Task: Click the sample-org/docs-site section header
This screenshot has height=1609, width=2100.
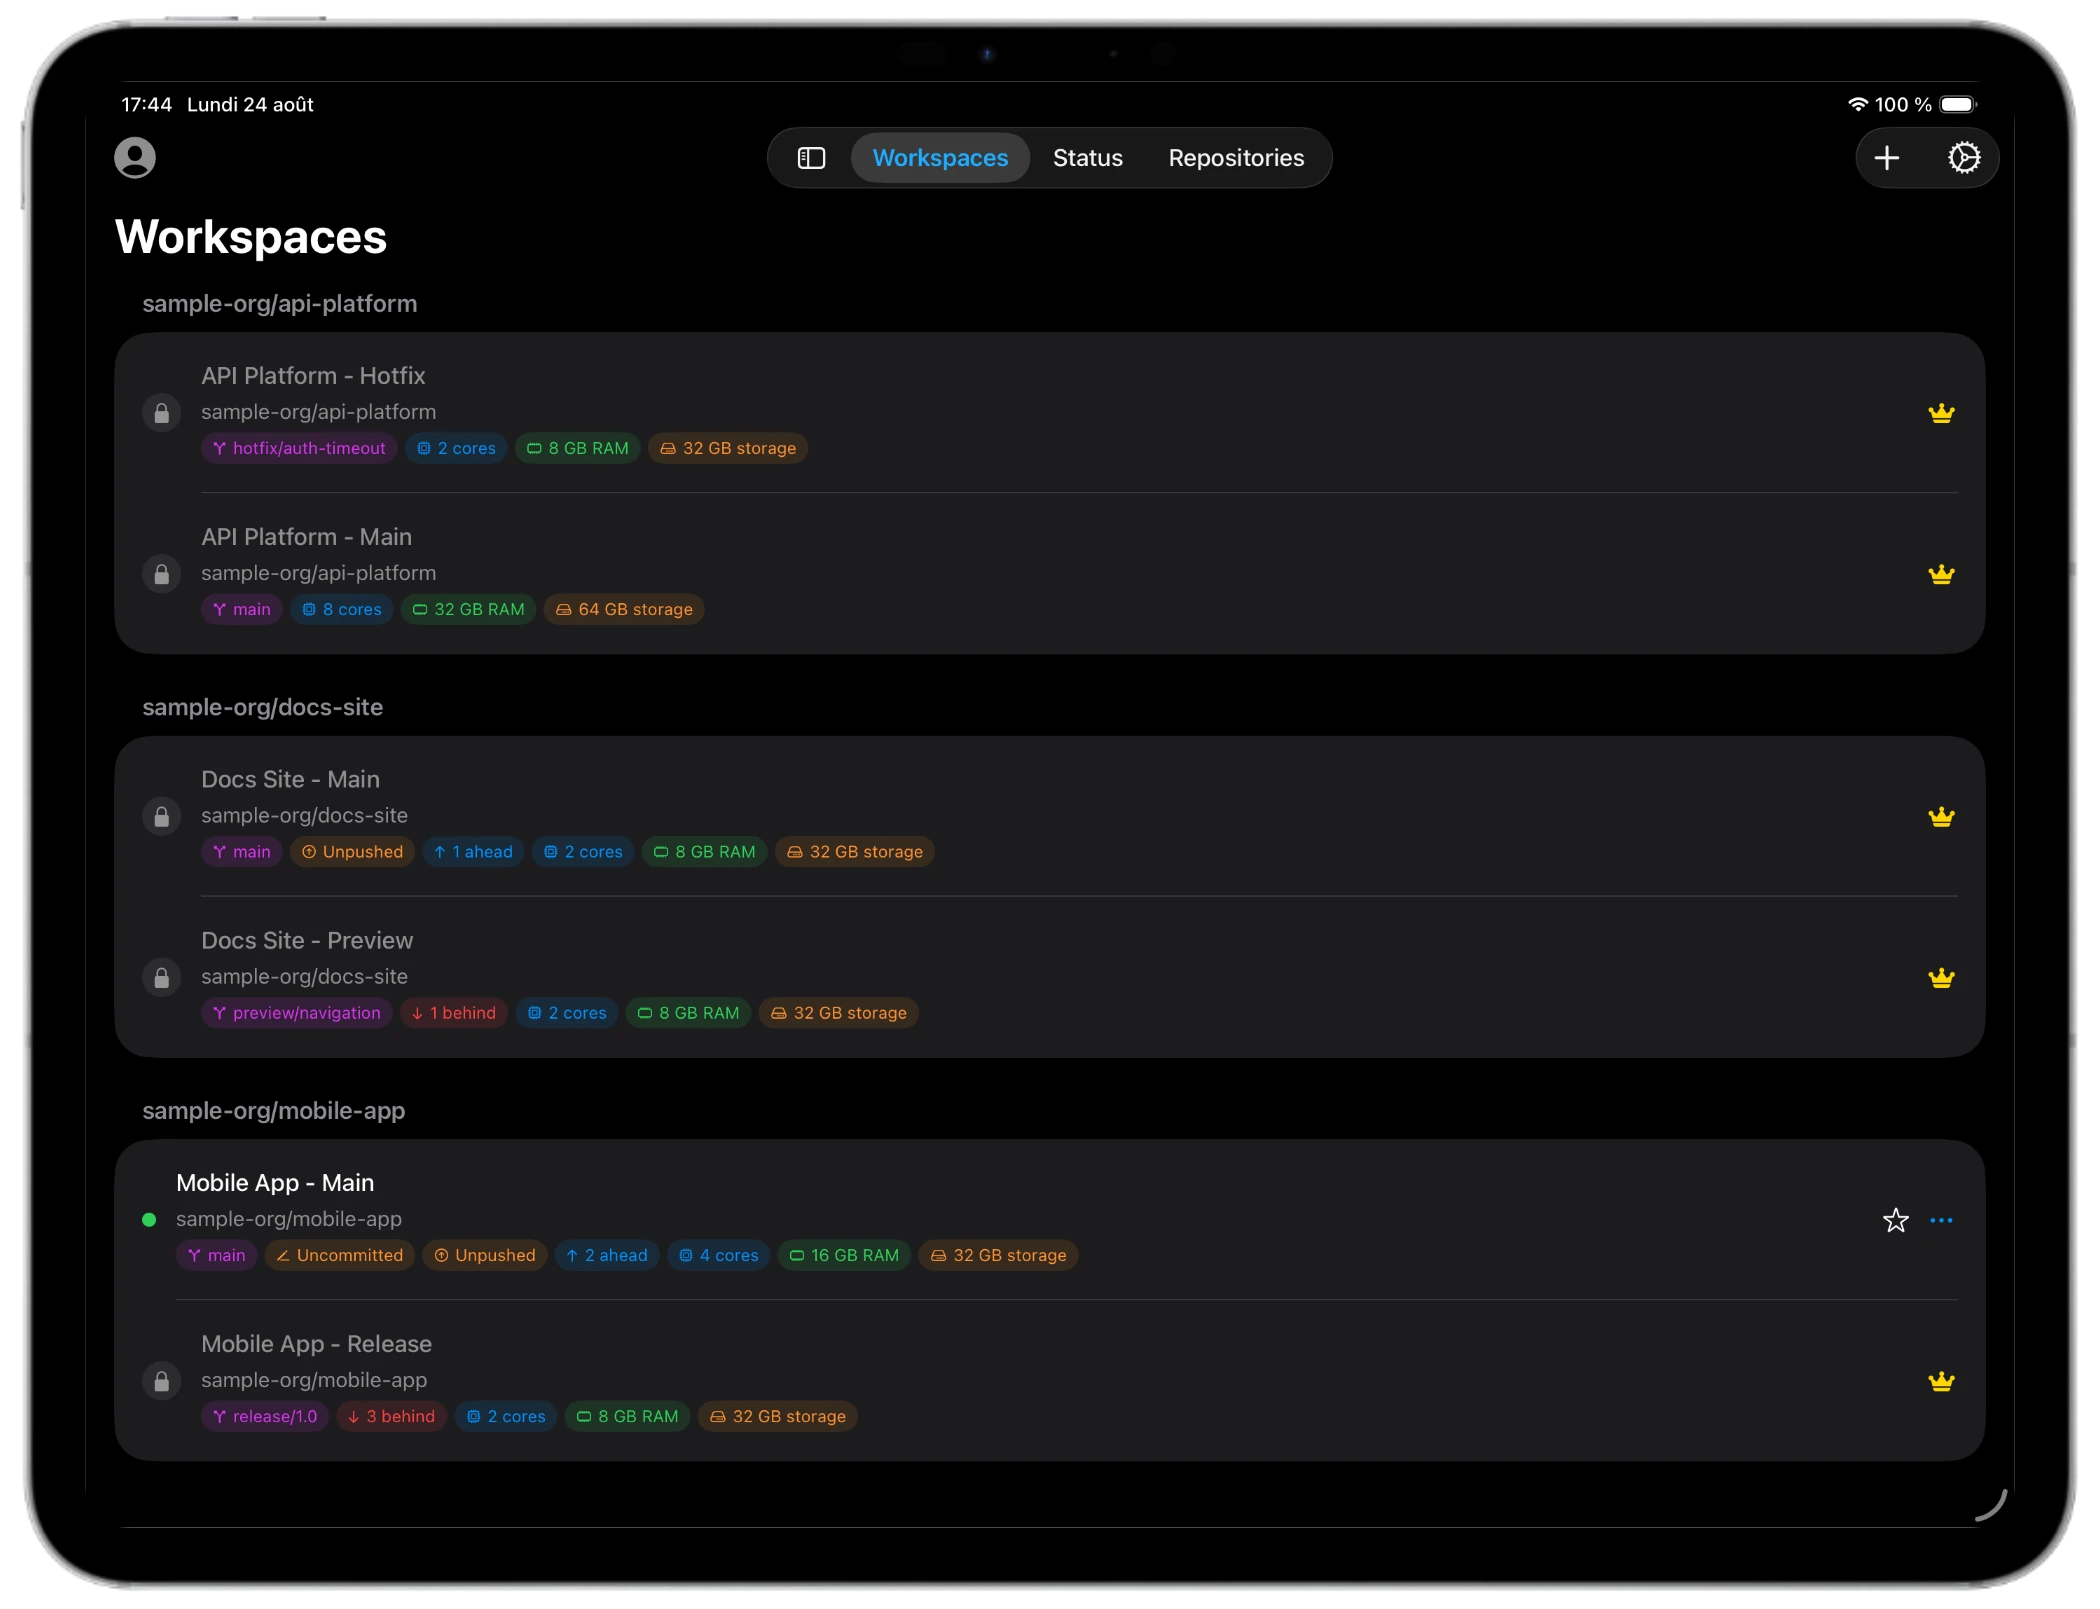Action: 262,707
